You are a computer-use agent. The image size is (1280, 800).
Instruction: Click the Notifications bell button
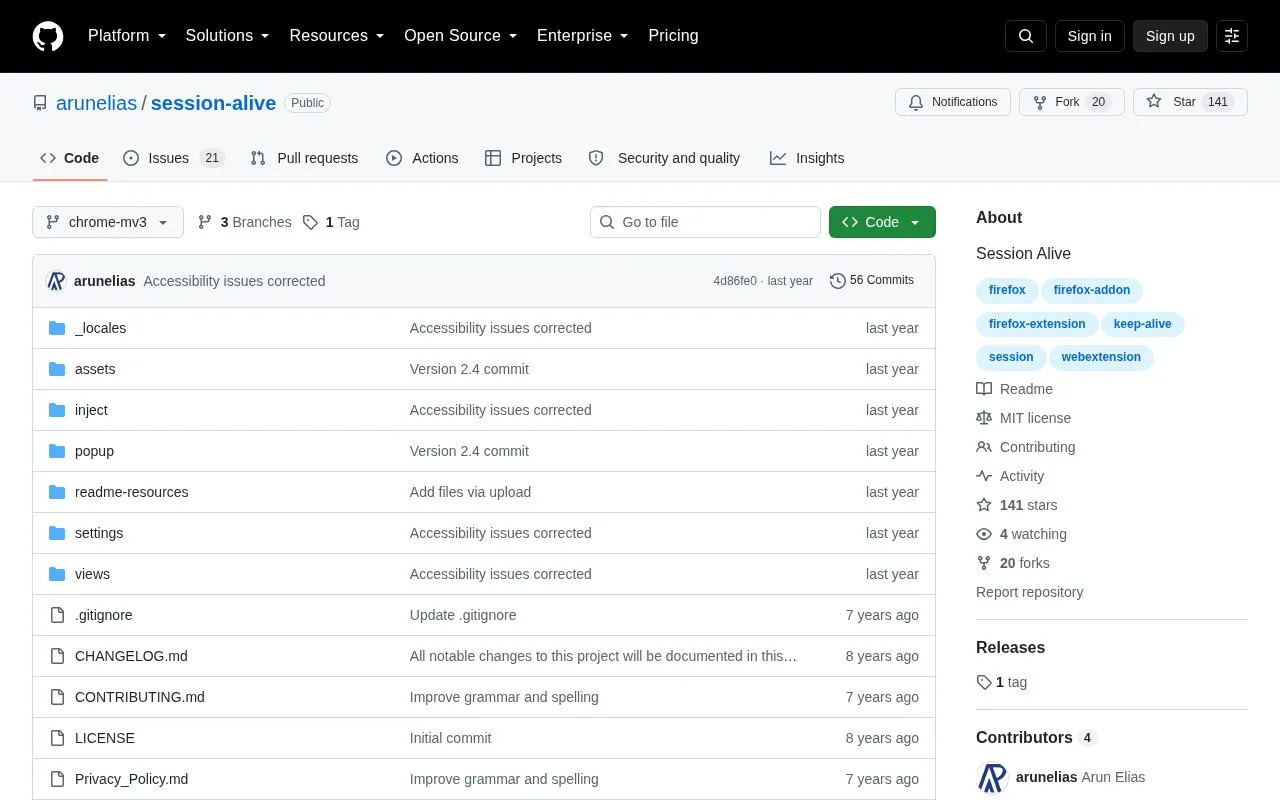(x=953, y=102)
